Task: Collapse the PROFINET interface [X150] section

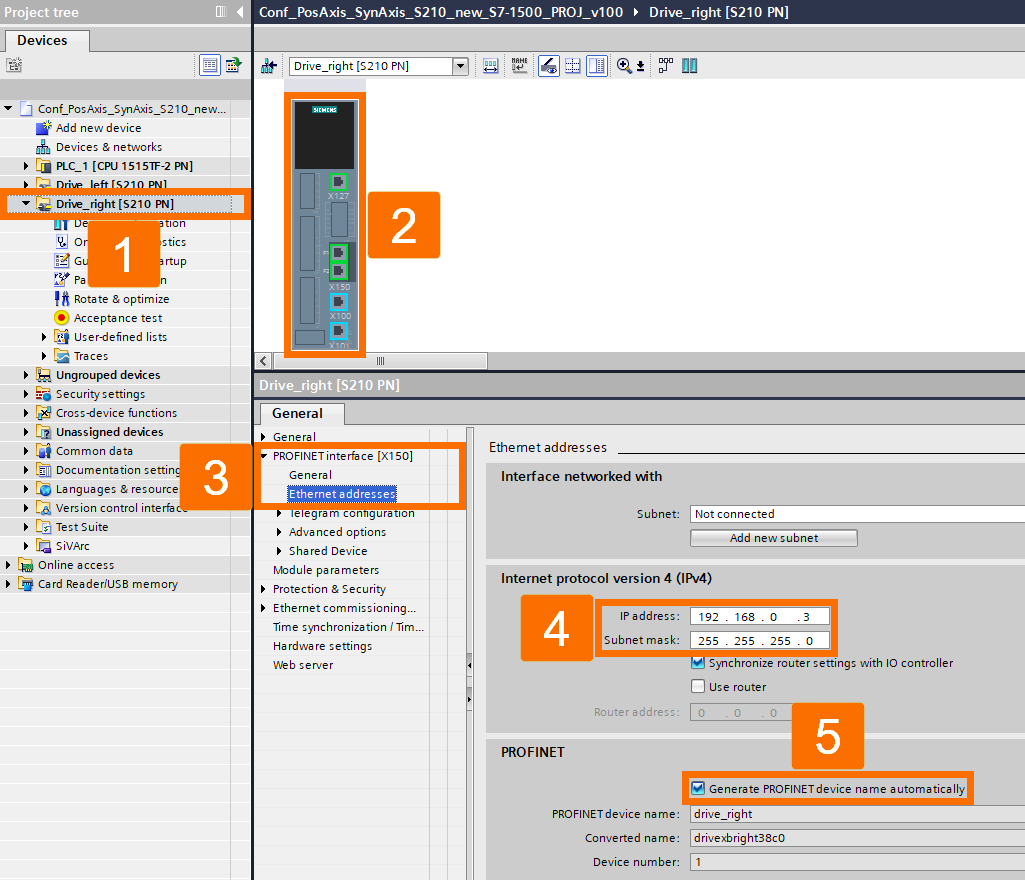Action: point(264,456)
